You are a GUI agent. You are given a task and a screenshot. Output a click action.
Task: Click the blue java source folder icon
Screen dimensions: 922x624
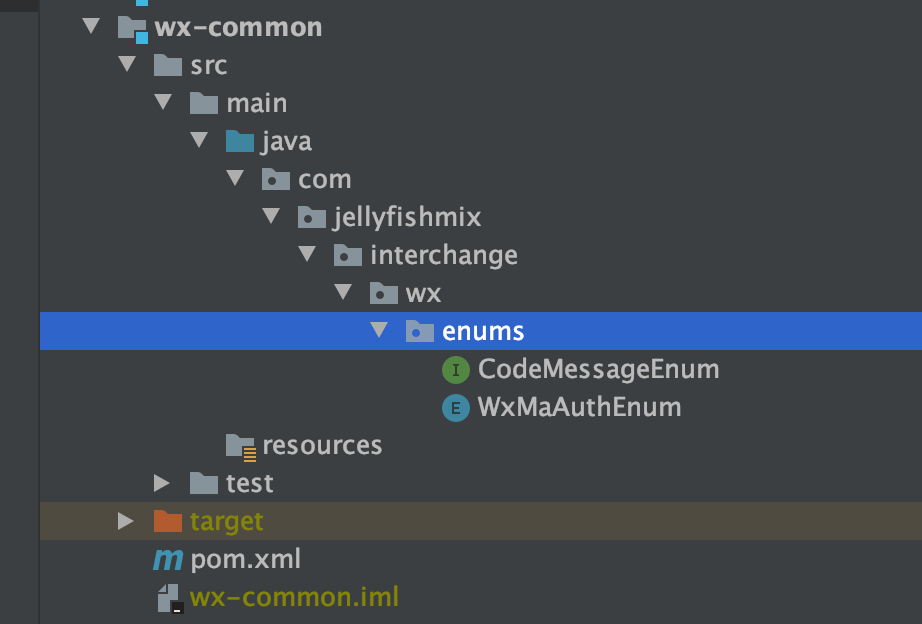pos(240,142)
